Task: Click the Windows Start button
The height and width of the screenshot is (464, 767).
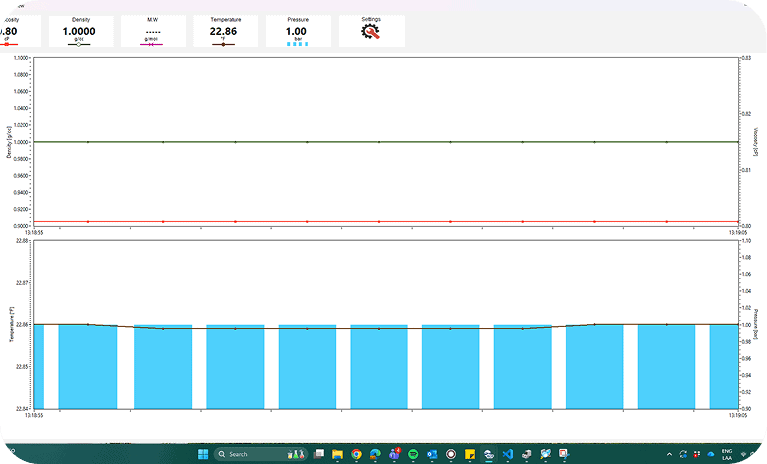Action: [x=204, y=454]
